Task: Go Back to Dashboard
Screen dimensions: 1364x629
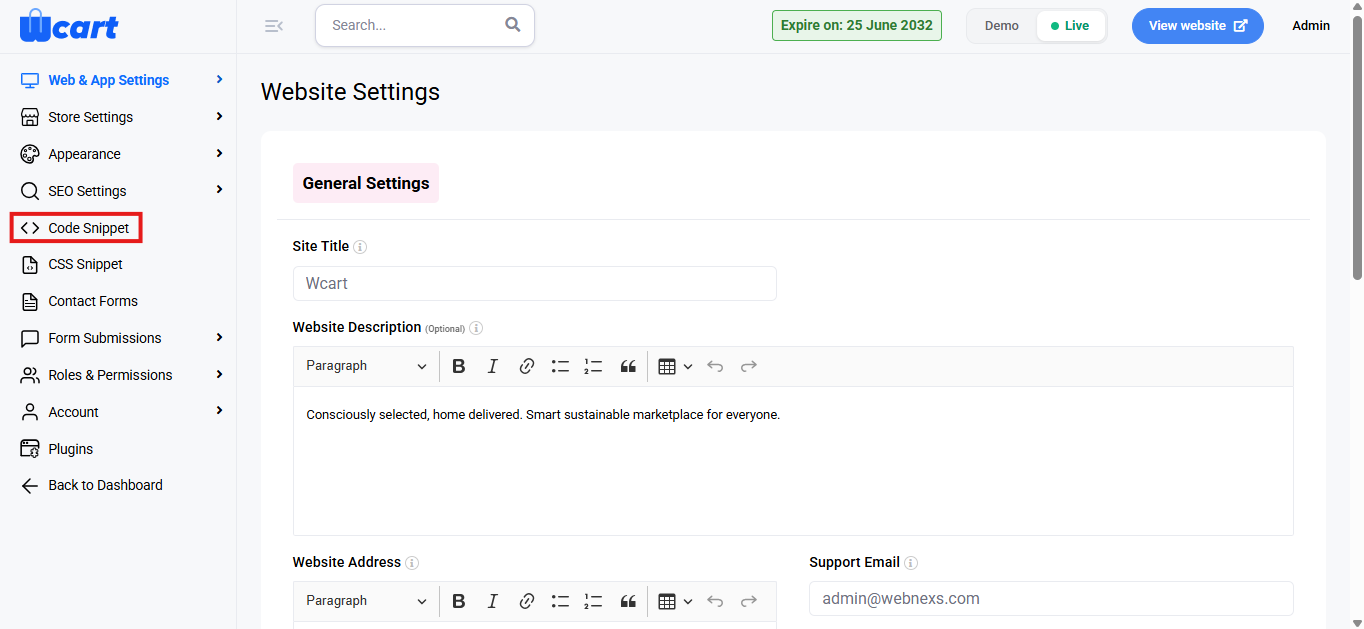Action: (x=92, y=485)
